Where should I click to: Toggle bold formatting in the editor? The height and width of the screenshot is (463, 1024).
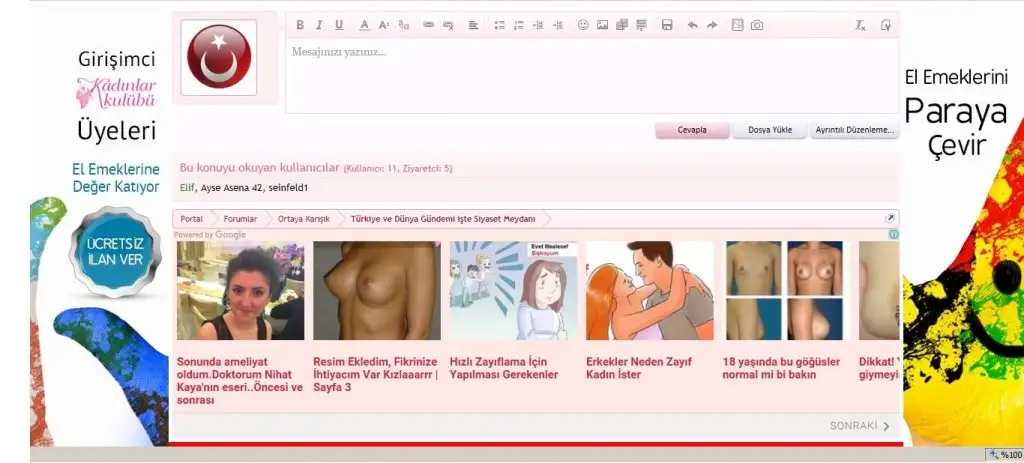click(x=299, y=25)
